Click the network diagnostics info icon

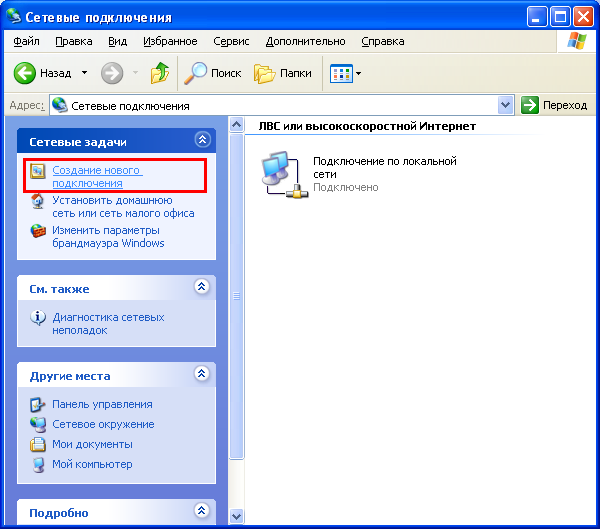click(x=38, y=318)
